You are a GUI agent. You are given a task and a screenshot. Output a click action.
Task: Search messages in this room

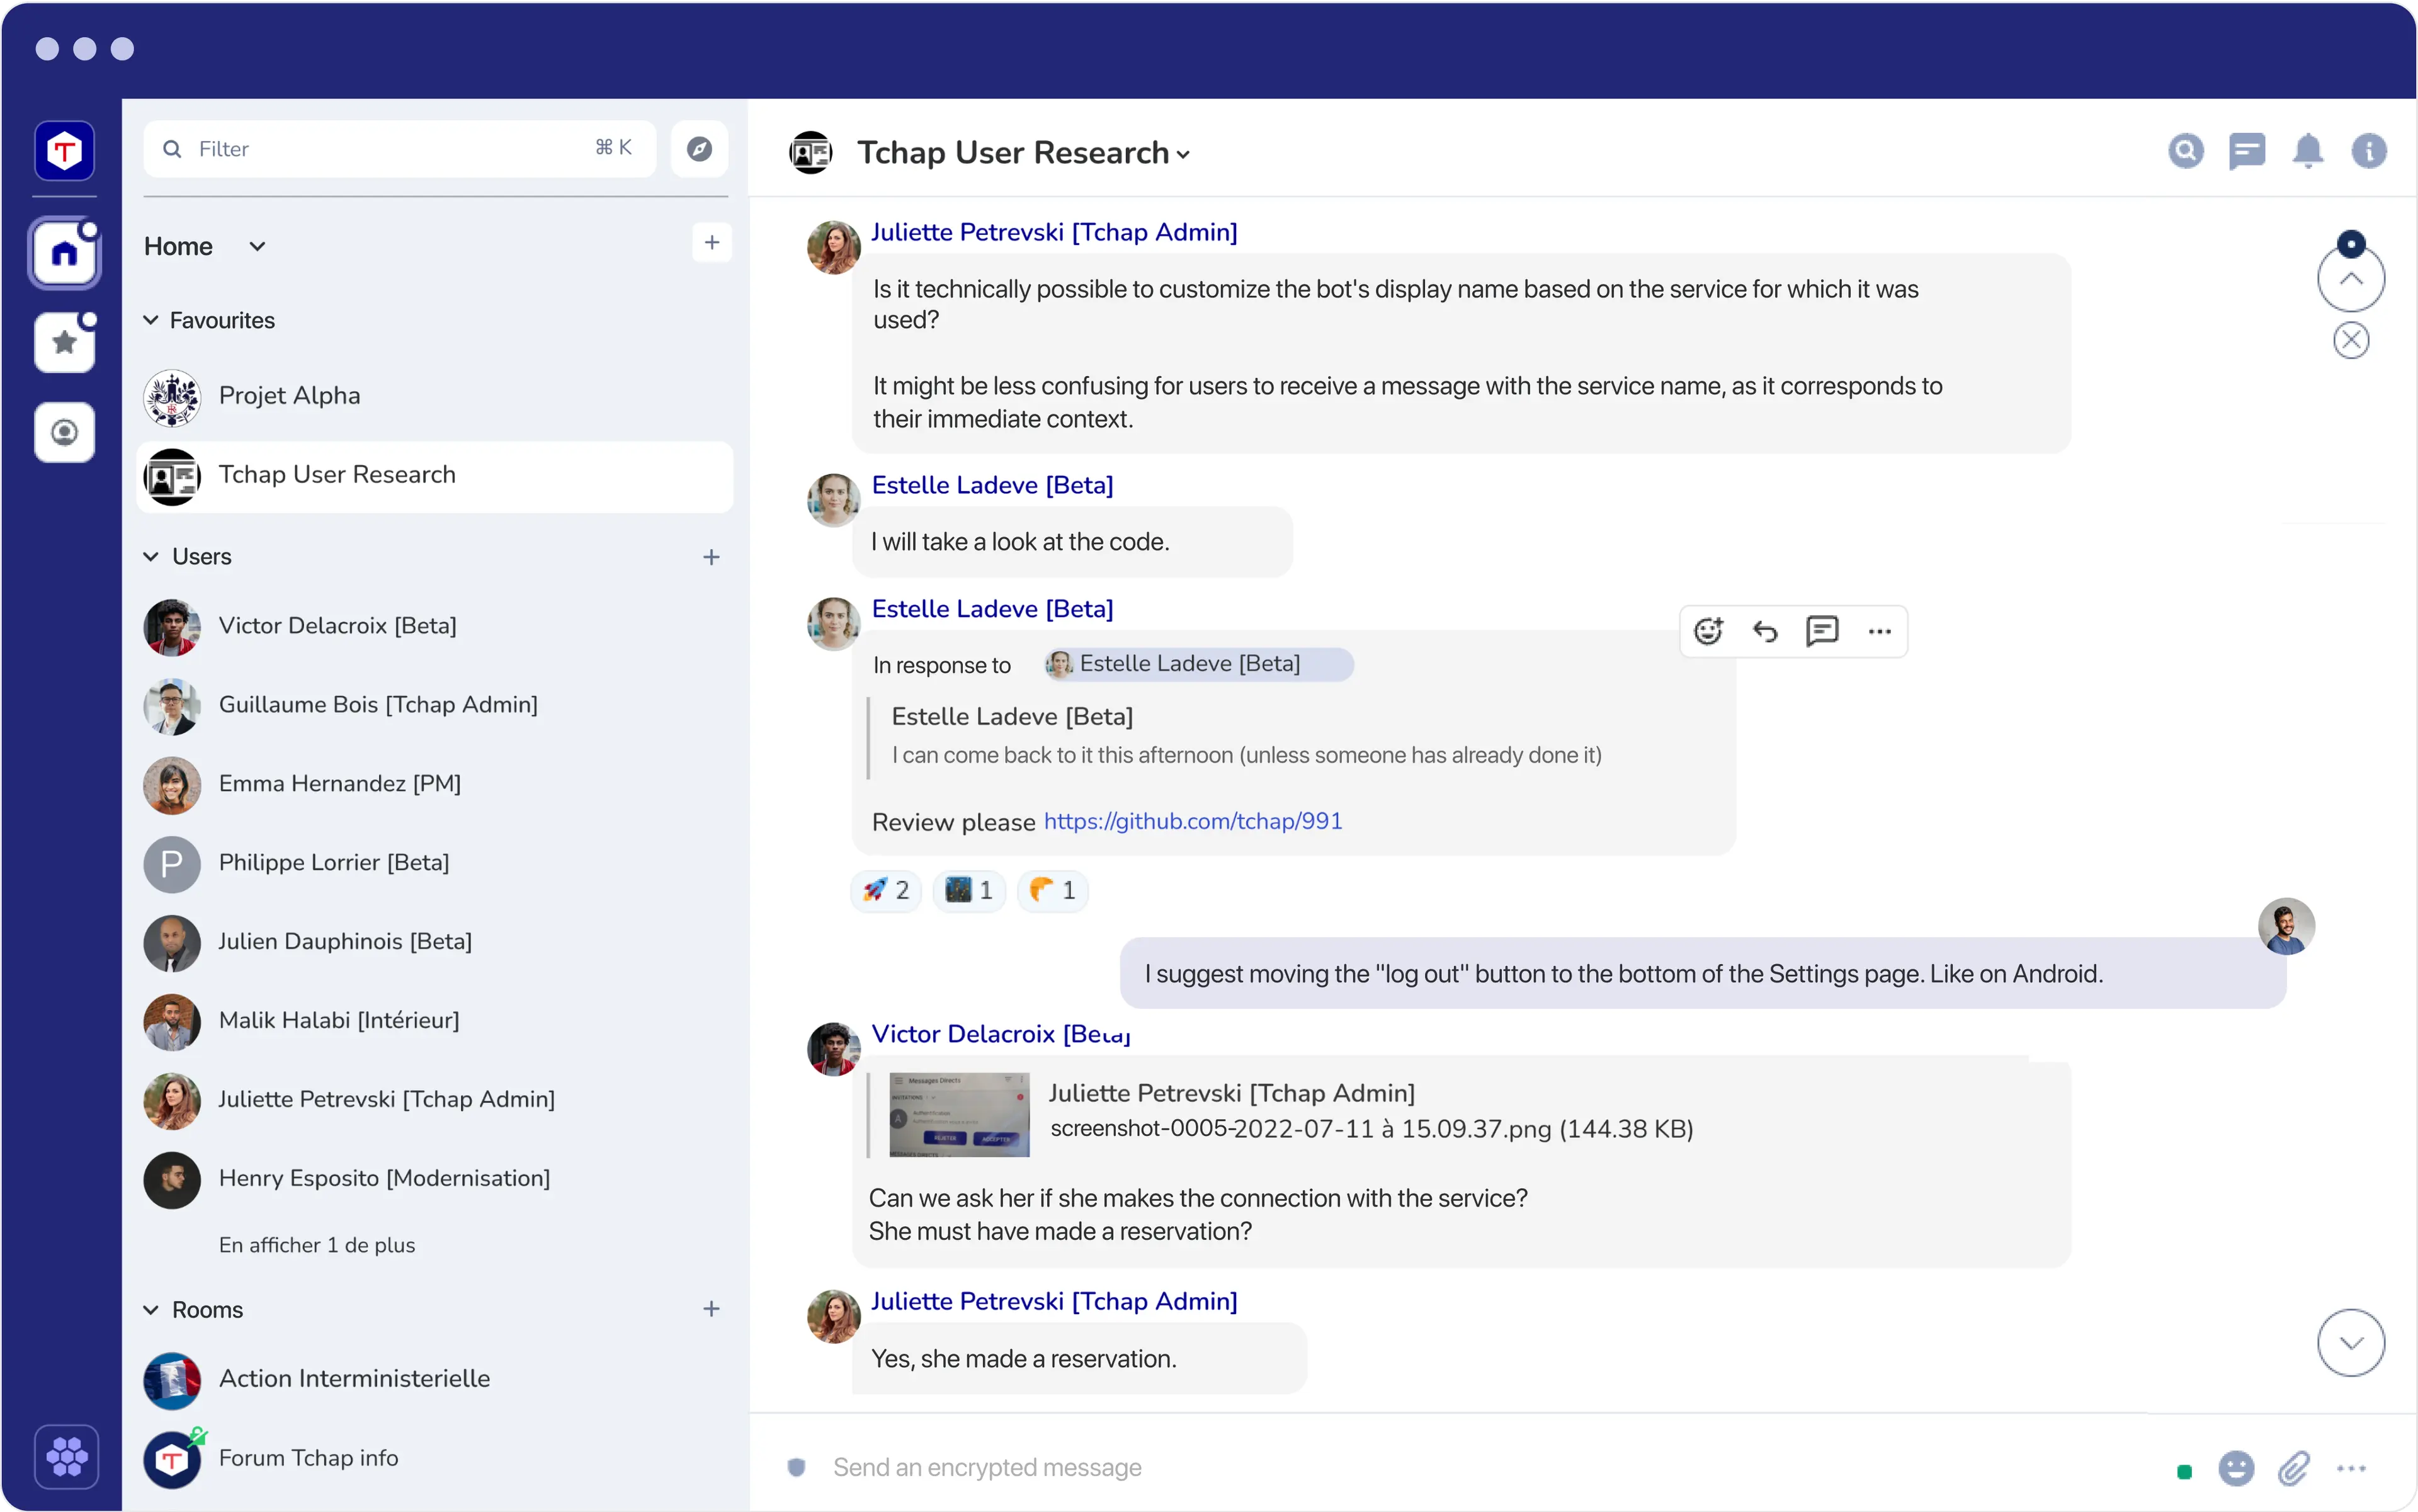coord(2185,151)
